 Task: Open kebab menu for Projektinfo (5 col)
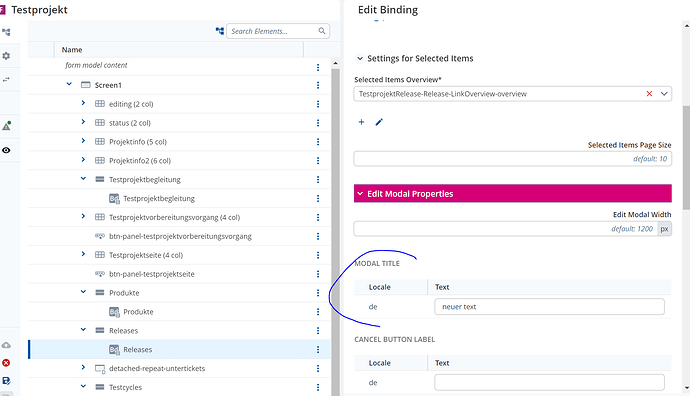(318, 142)
